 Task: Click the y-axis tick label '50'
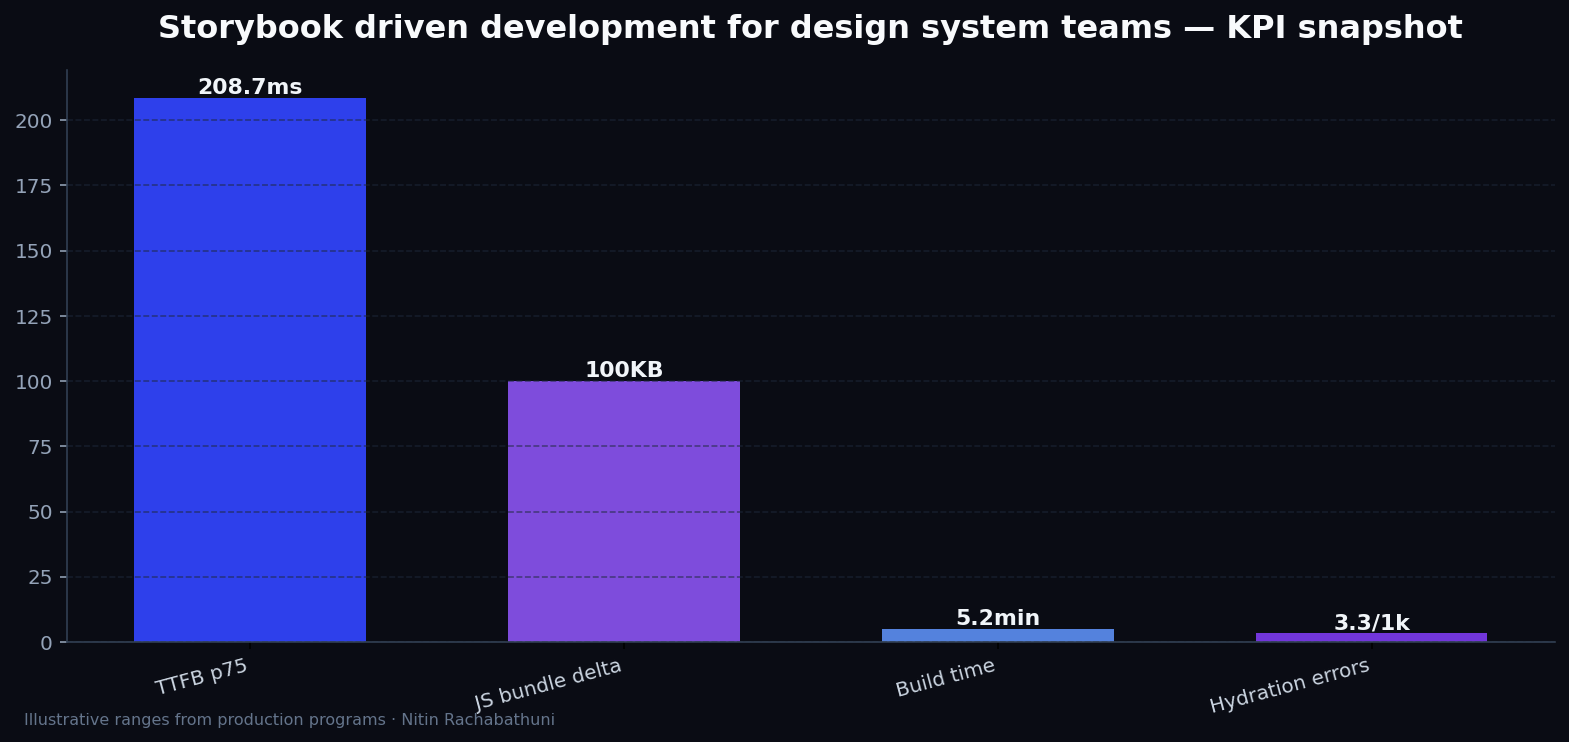click(40, 513)
